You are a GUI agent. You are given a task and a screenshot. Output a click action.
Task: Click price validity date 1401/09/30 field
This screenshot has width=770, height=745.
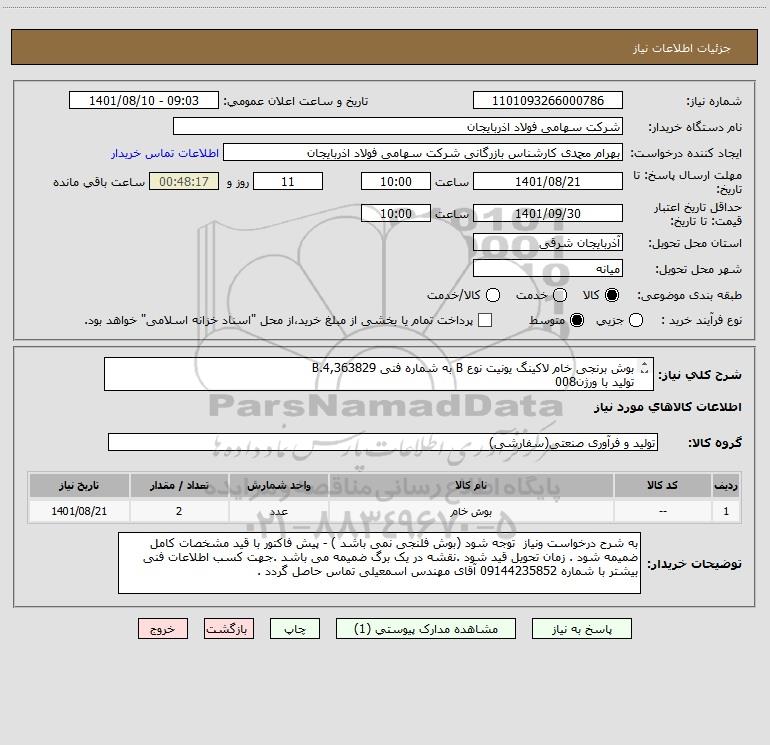[548, 213]
